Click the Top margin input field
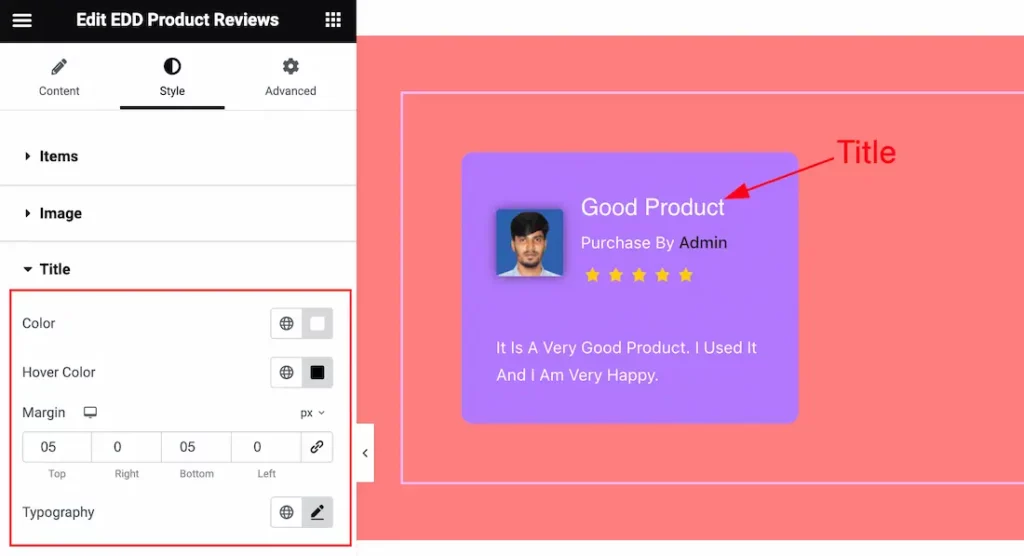 point(57,447)
